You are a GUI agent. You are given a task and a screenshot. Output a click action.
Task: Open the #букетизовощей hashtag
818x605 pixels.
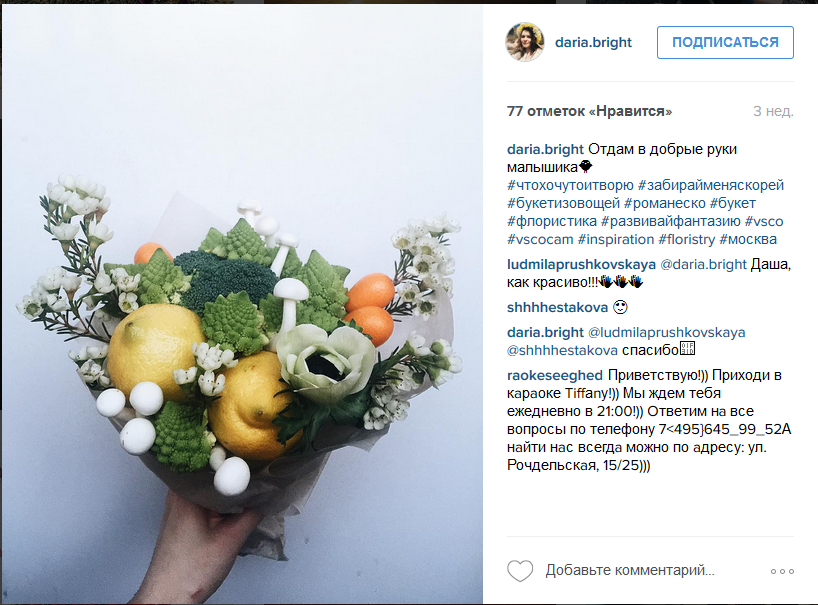pos(563,203)
